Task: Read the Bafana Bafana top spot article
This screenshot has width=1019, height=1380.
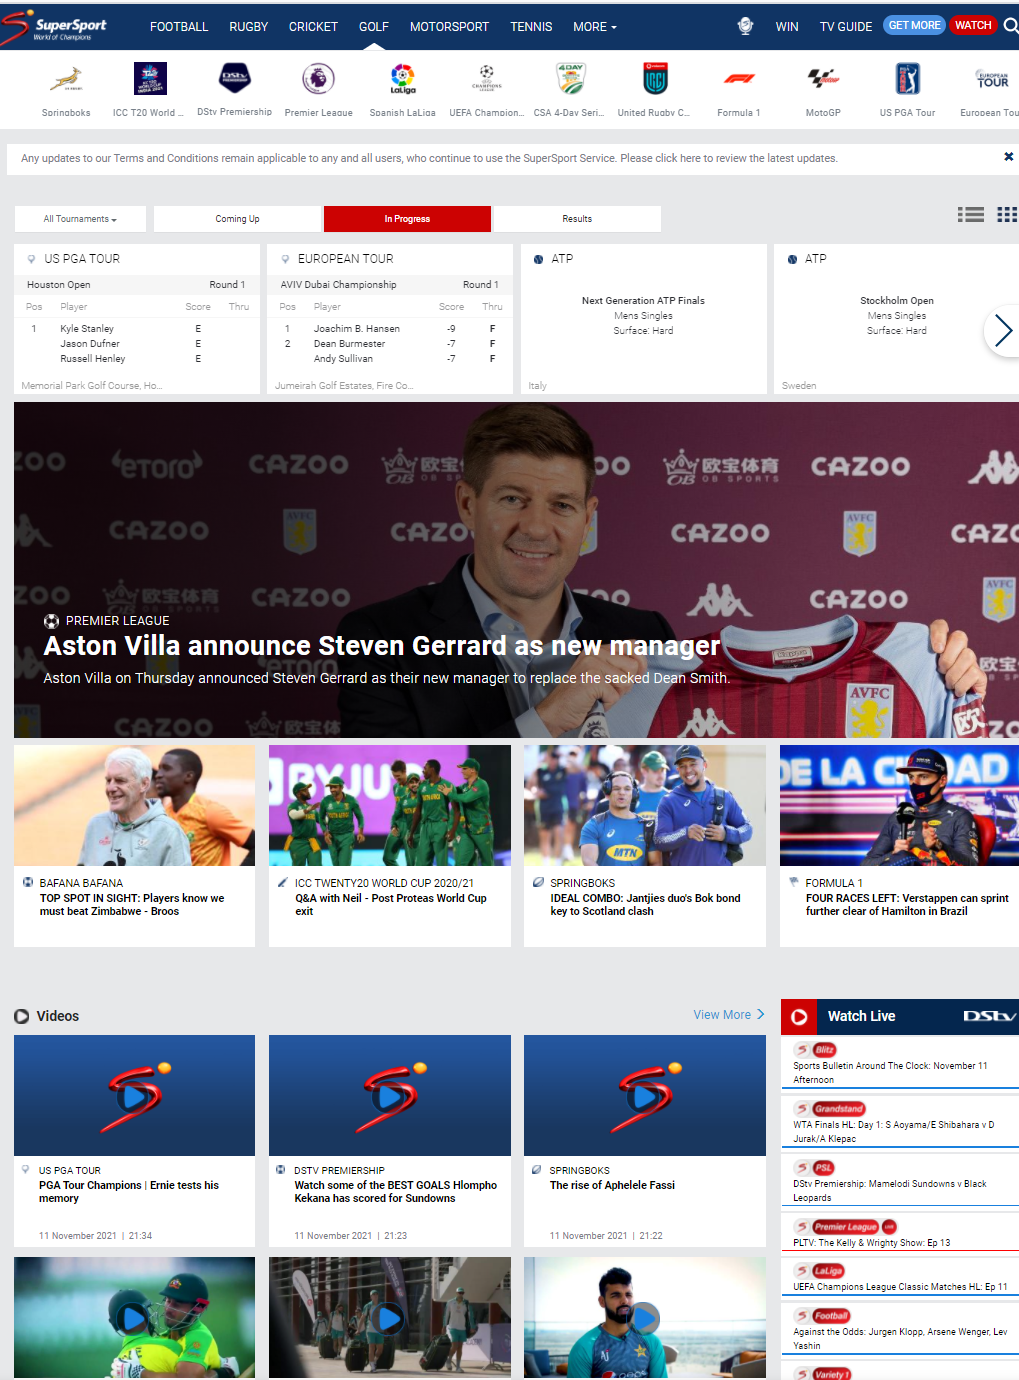Action: 132,905
